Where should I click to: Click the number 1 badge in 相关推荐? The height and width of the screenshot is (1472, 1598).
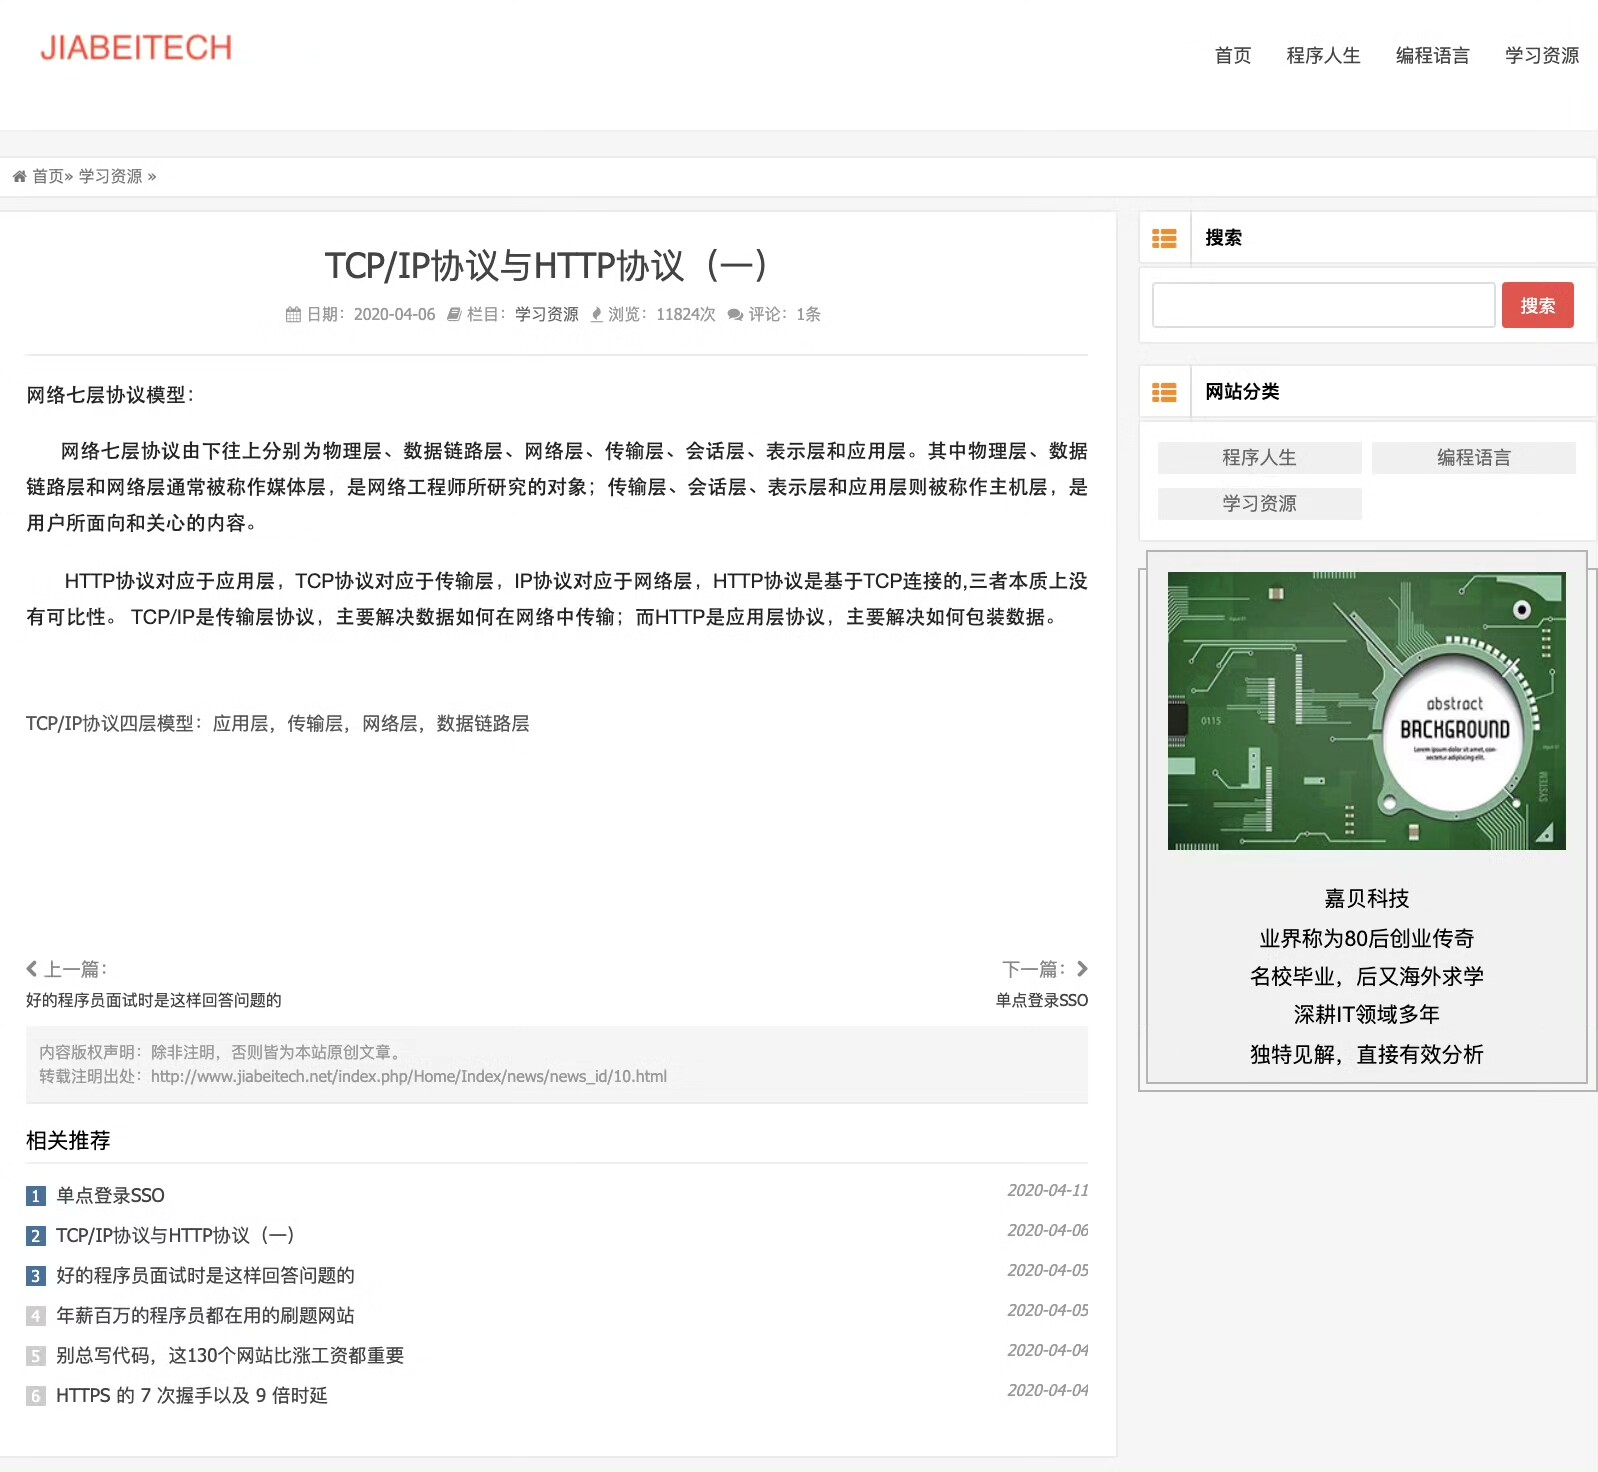(36, 1196)
